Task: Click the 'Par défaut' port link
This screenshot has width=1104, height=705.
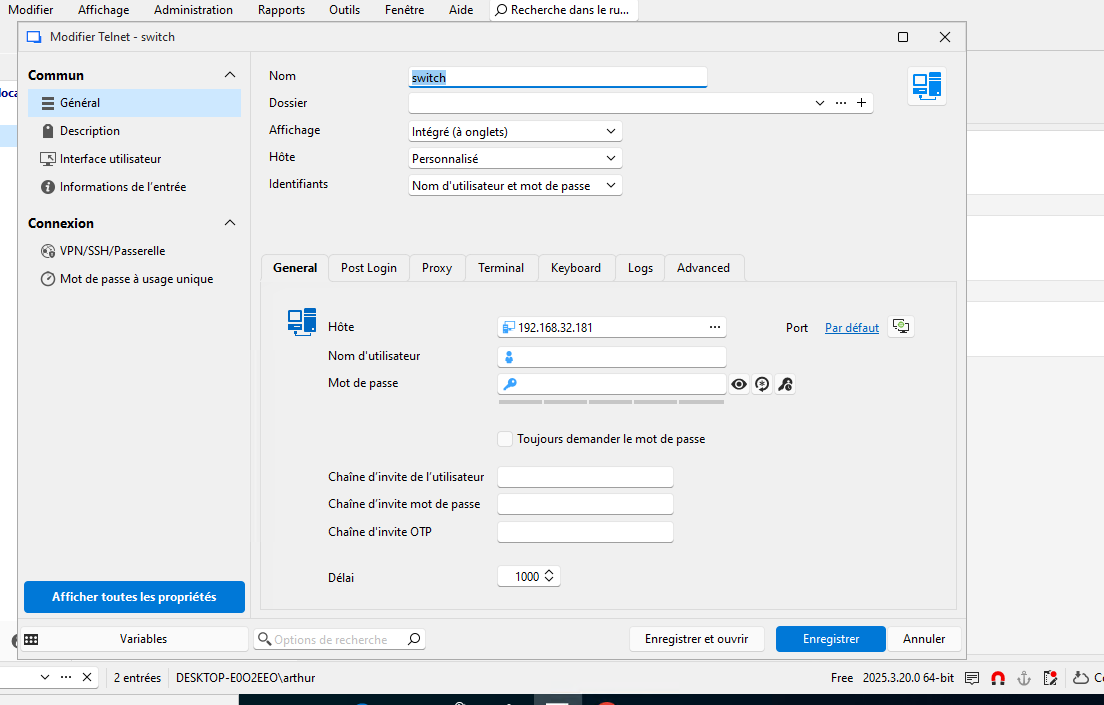Action: (851, 328)
